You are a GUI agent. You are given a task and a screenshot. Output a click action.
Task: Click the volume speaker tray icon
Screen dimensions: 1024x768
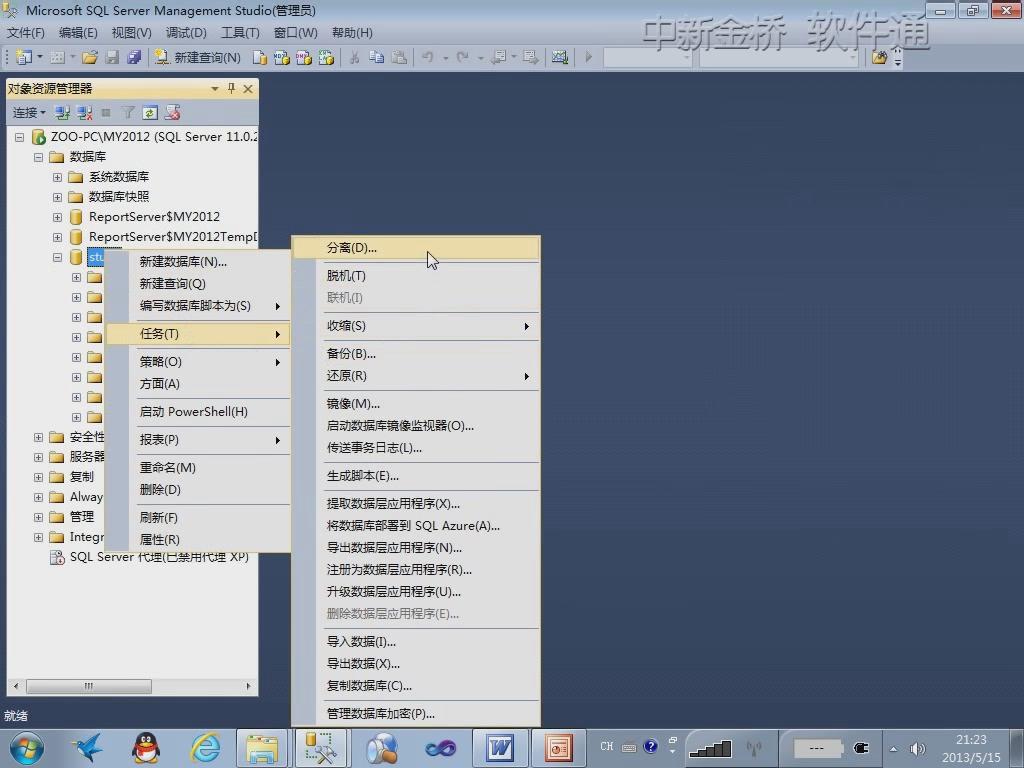pyautogui.click(x=917, y=748)
